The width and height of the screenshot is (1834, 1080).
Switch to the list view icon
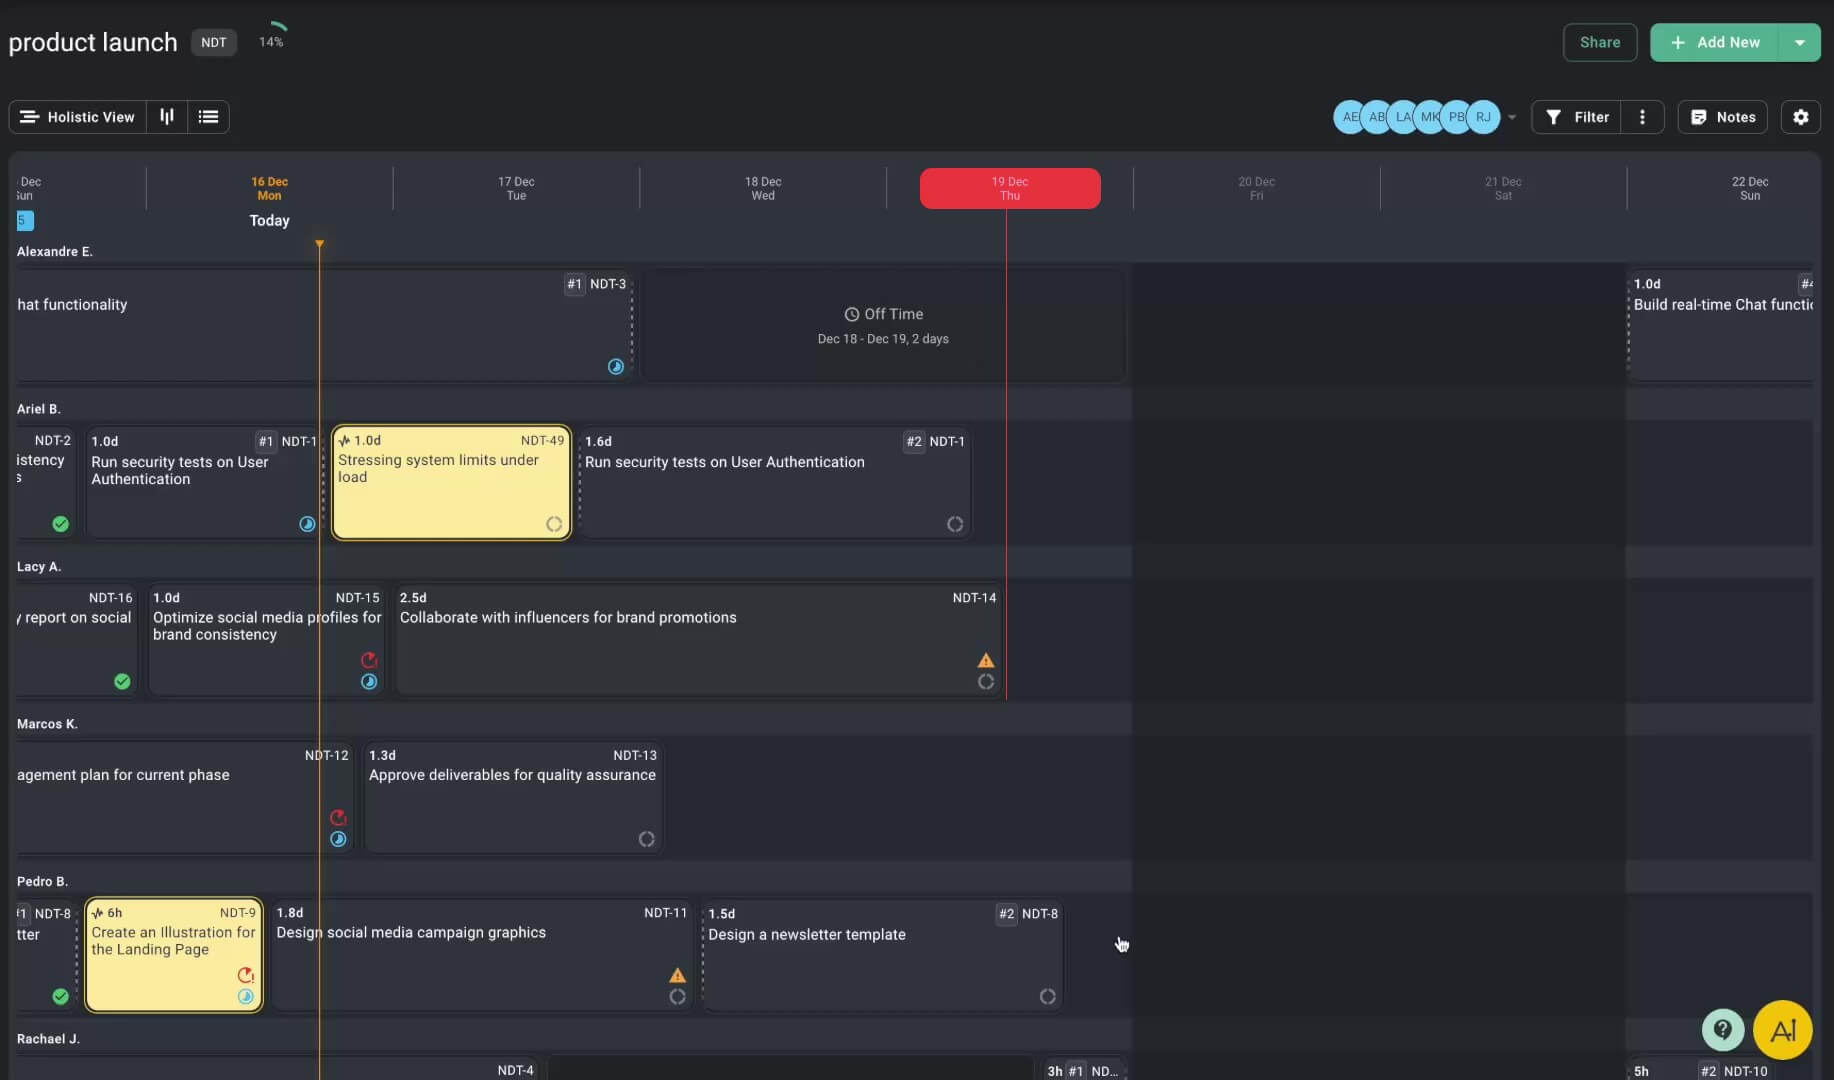(x=208, y=117)
